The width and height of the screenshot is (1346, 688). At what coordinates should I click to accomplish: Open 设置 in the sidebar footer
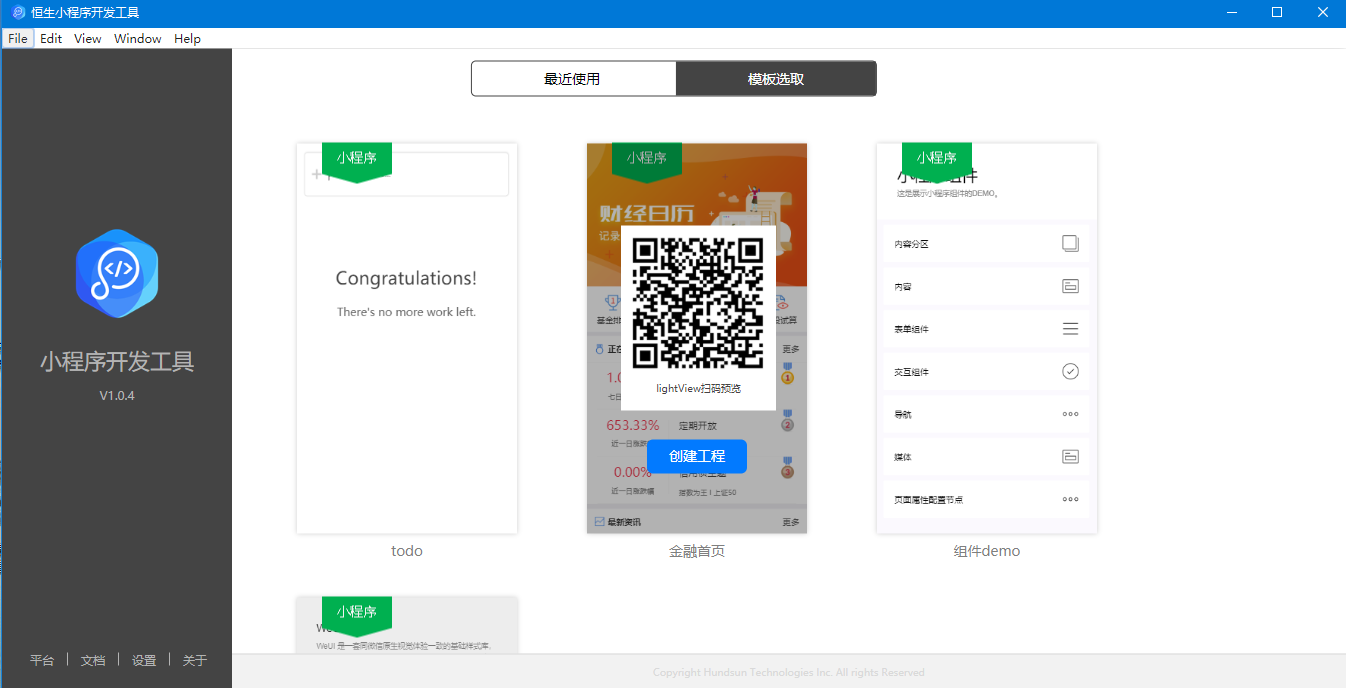click(144, 660)
